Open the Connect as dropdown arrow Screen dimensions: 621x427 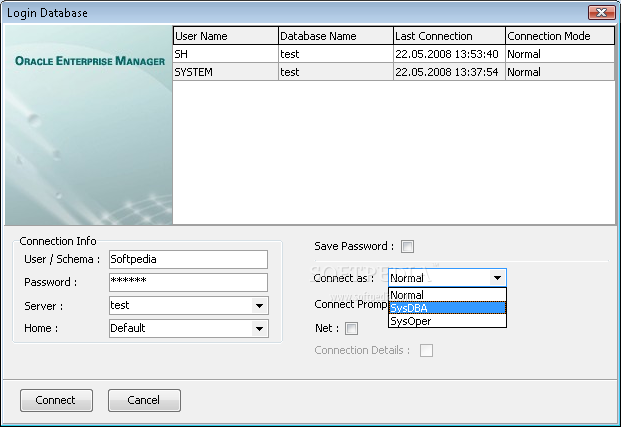(497, 278)
